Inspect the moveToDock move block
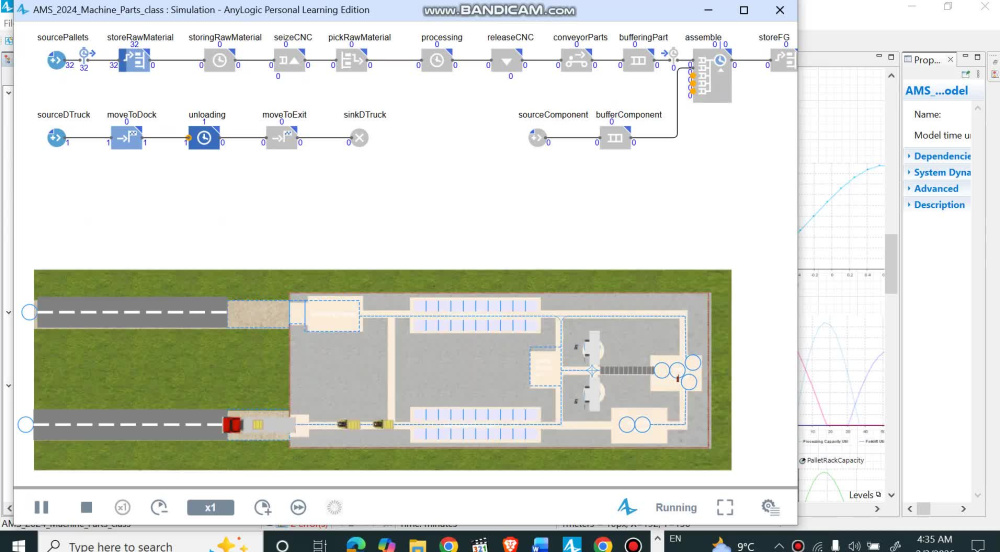The image size is (1000, 552). 127,138
